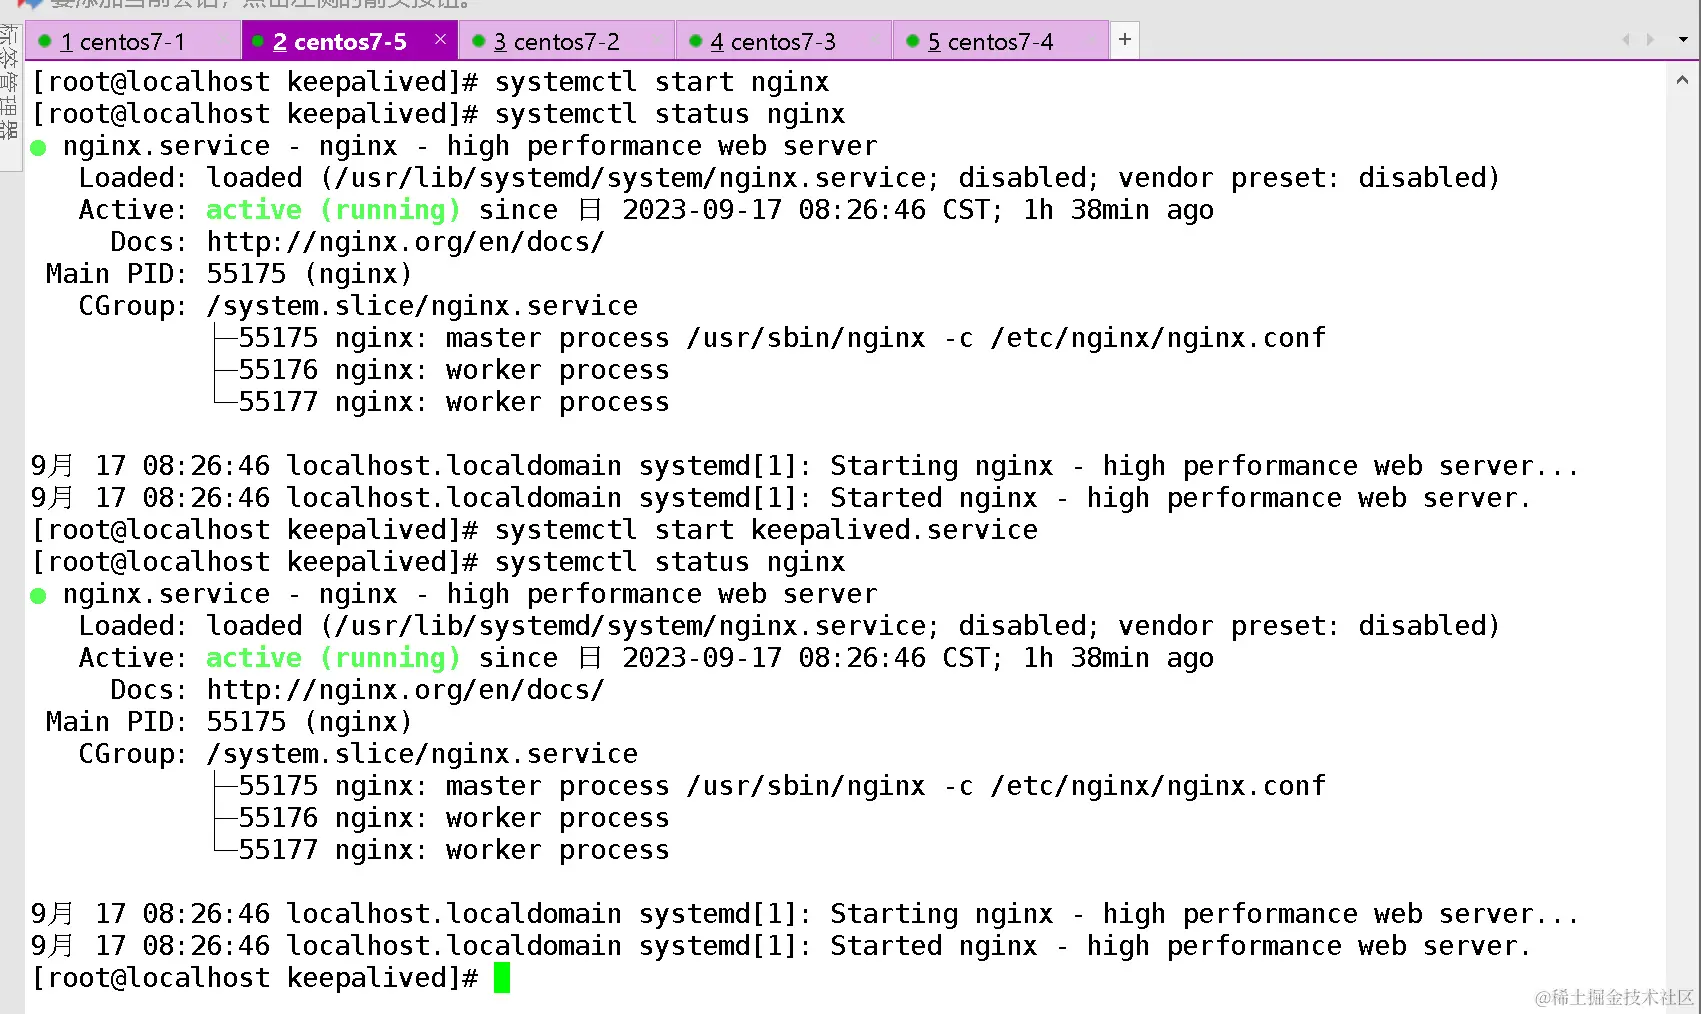Click green status dot on centos7-5 tab
This screenshot has height=1014, width=1701.
coord(258,42)
